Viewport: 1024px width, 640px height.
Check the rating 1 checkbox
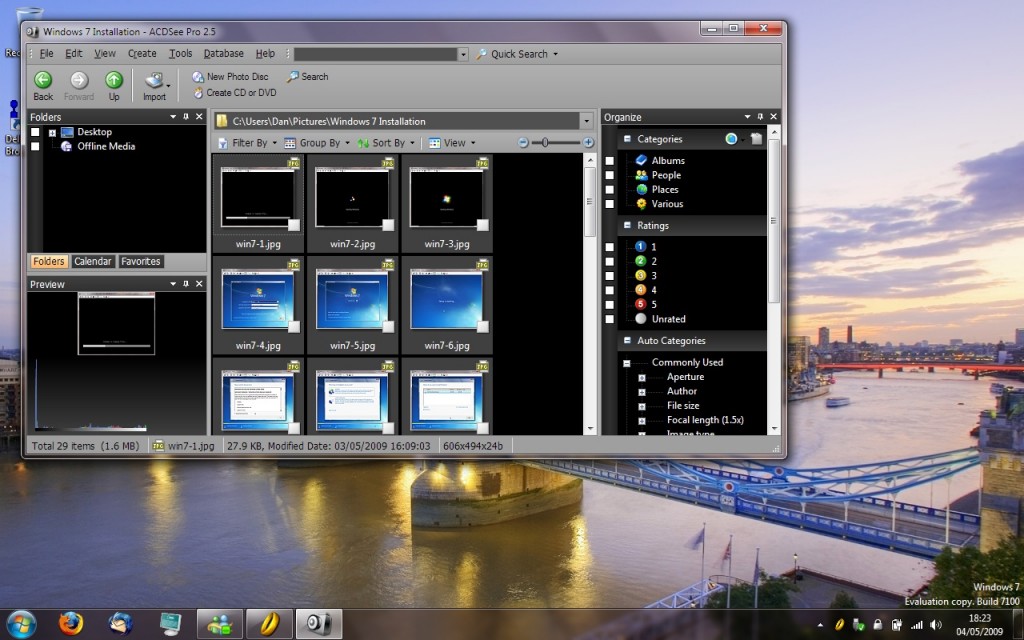point(609,247)
